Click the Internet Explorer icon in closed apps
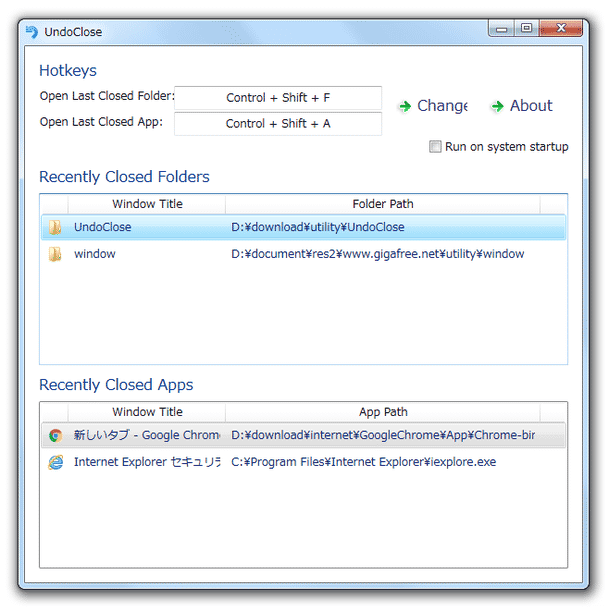609x611 pixels. [56, 462]
